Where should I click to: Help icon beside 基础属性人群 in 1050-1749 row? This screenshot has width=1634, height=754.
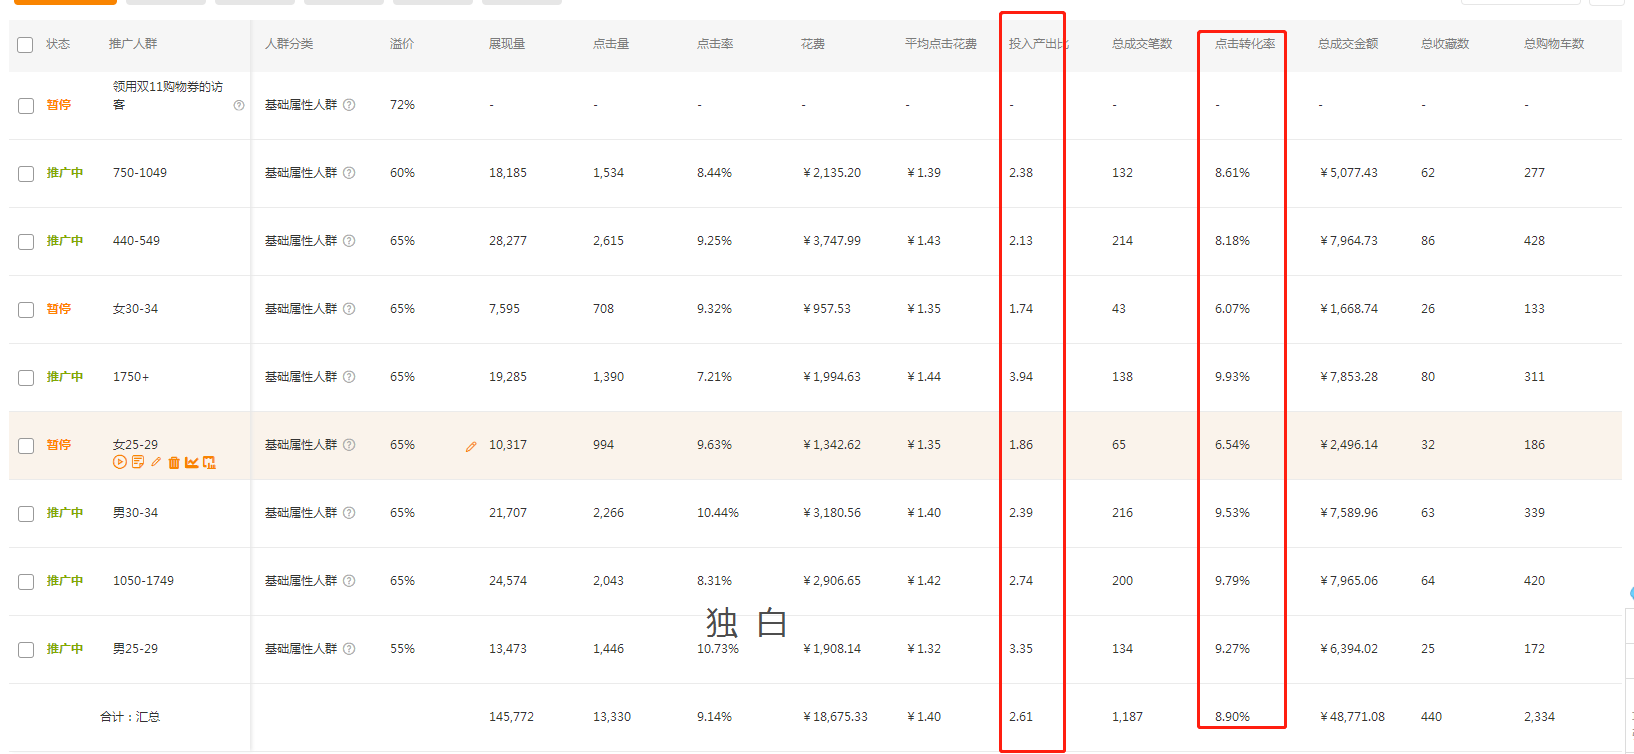coord(349,581)
